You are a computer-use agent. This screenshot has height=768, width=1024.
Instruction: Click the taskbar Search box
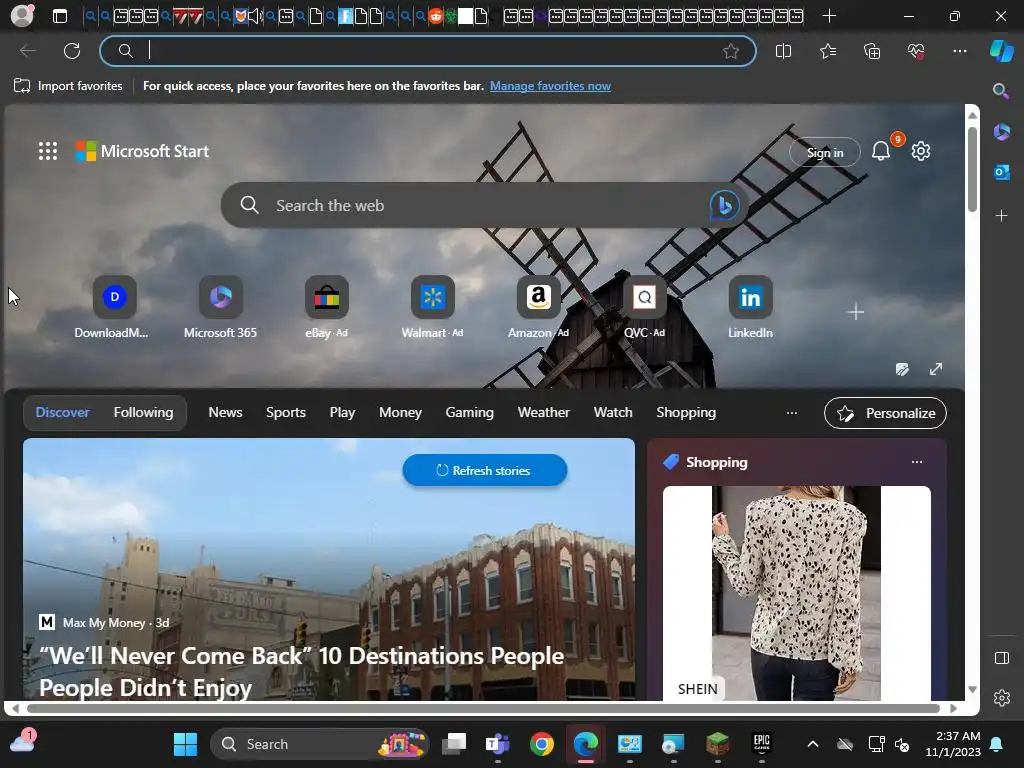click(x=319, y=744)
